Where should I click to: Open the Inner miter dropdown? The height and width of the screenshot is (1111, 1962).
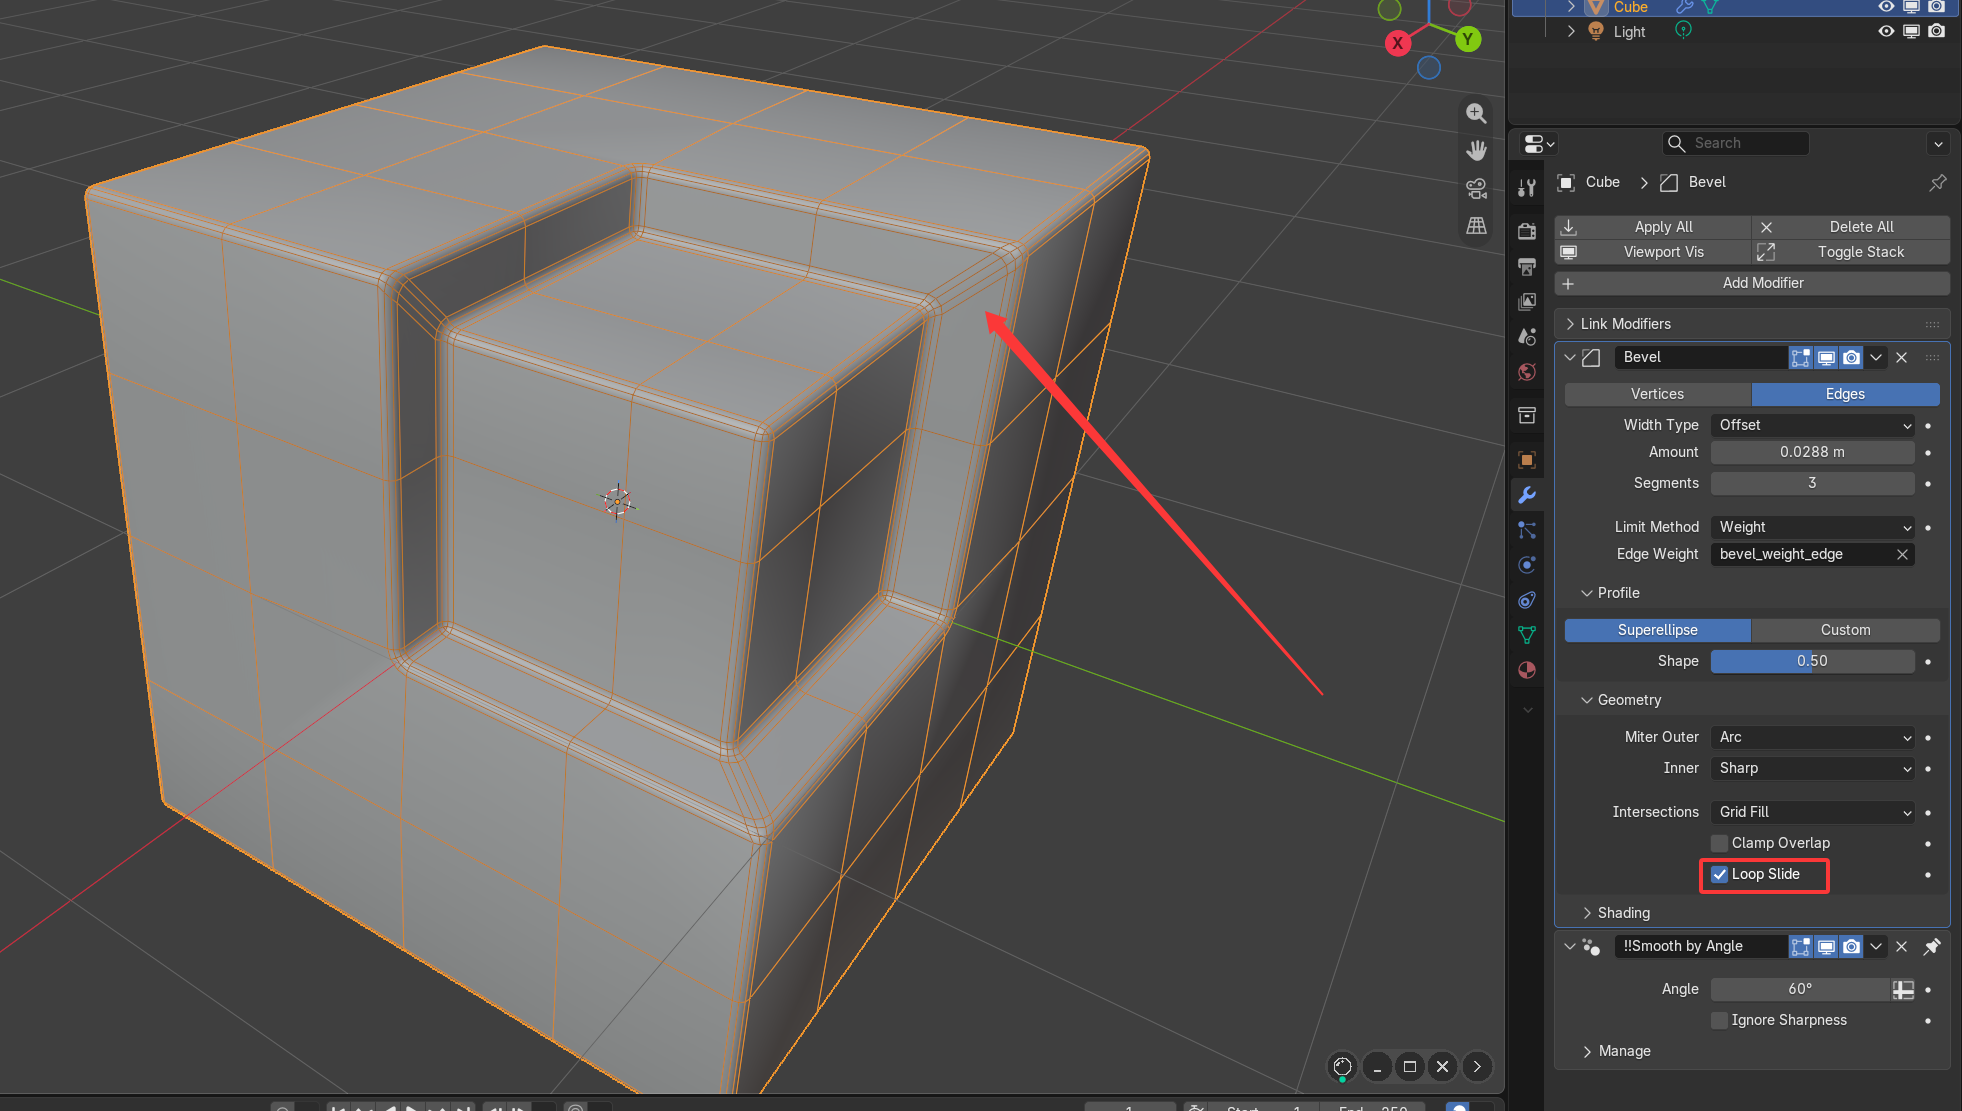[x=1813, y=768]
